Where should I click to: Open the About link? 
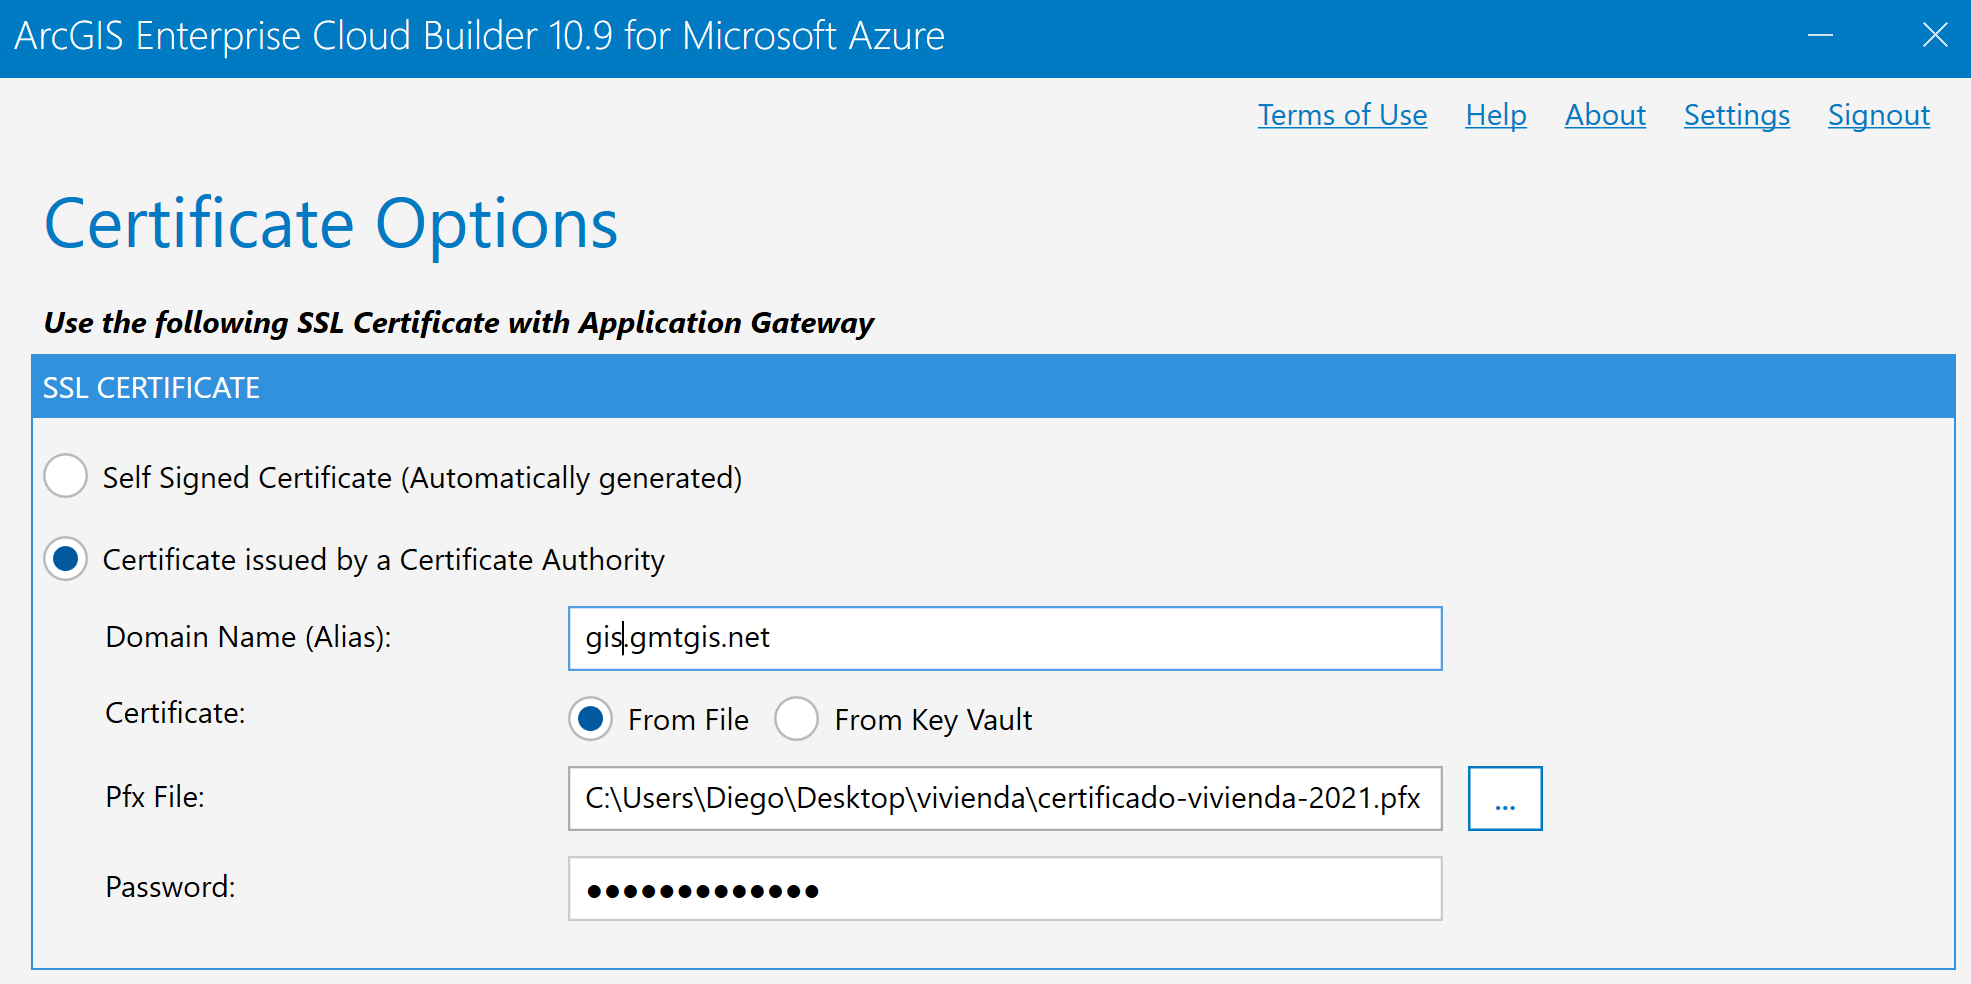tap(1604, 115)
